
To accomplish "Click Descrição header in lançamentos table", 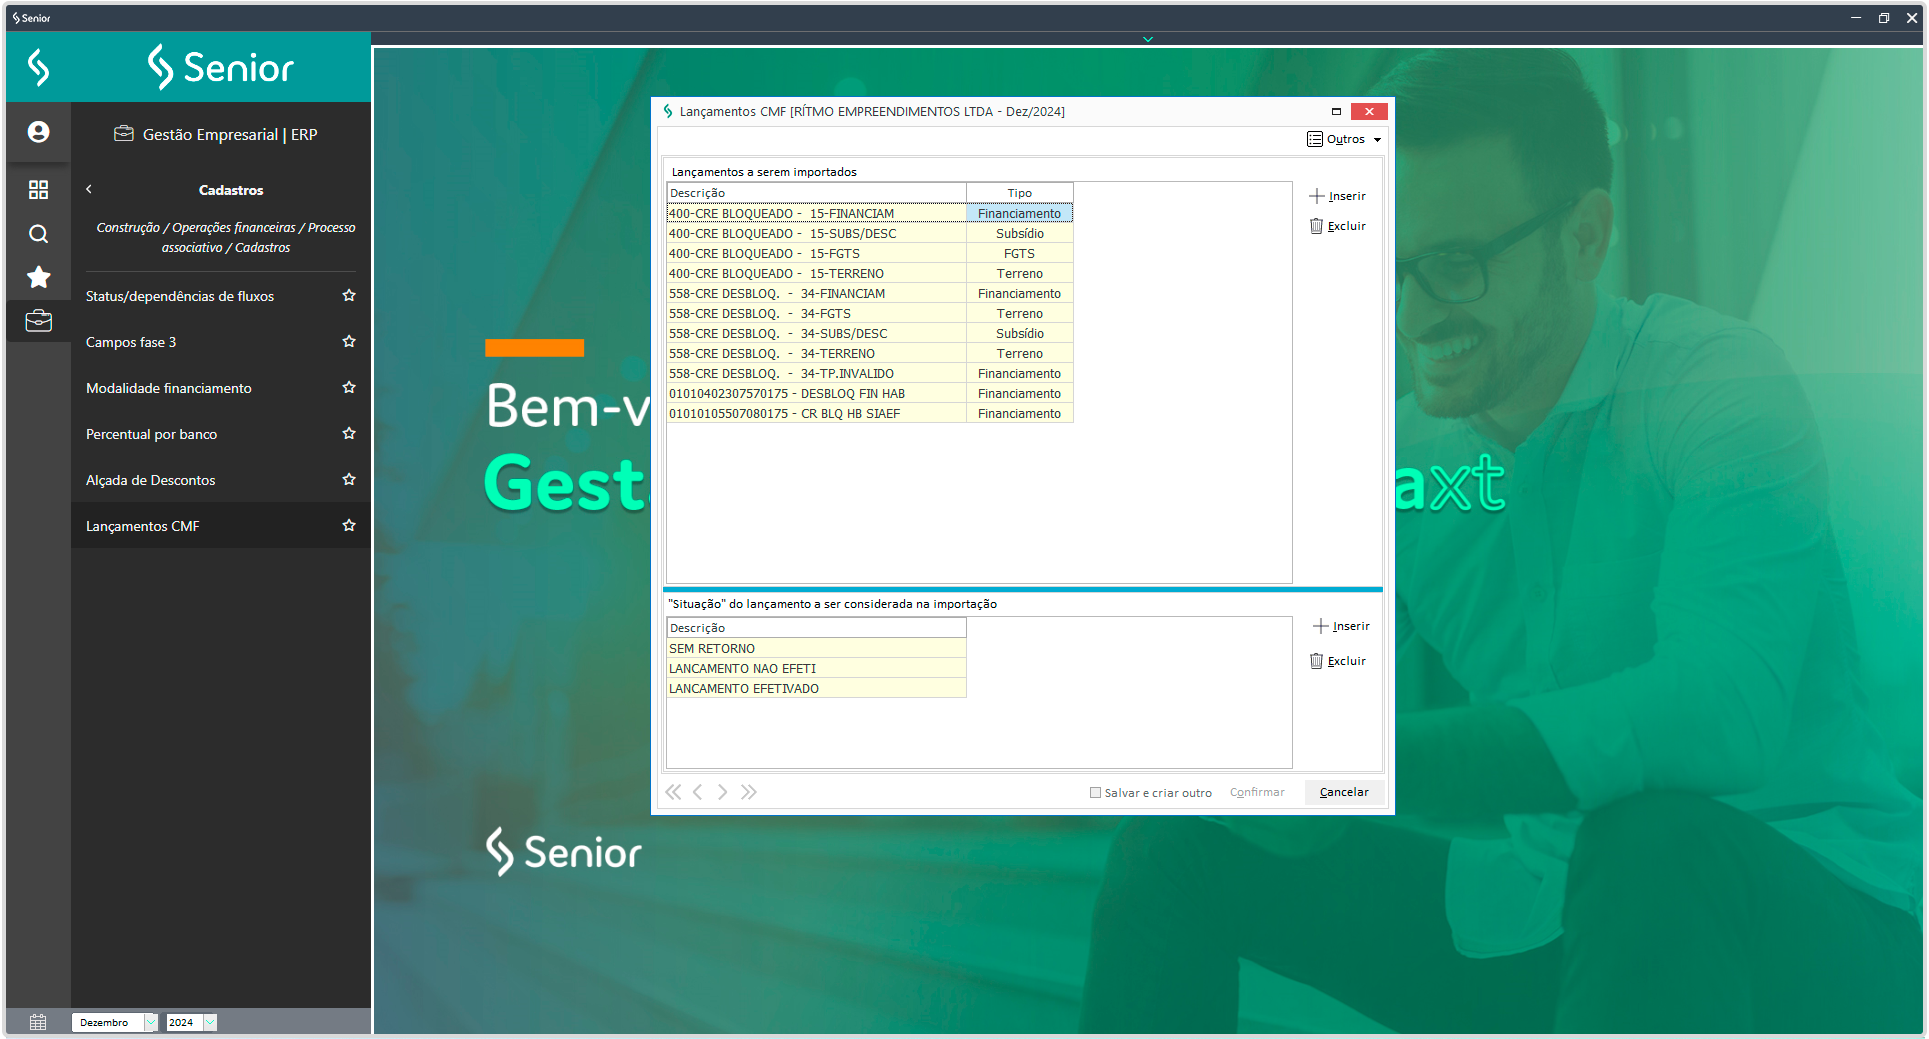I will (816, 193).
